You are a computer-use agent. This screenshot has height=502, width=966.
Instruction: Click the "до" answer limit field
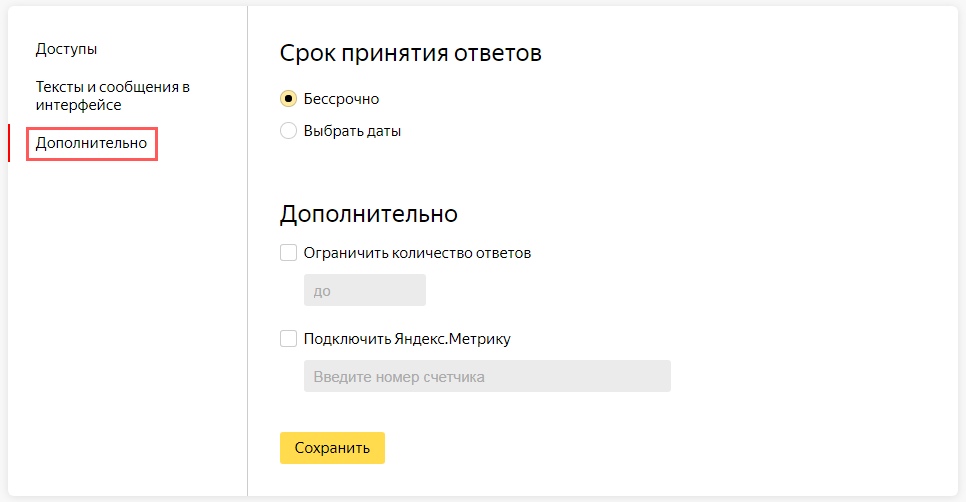pos(364,291)
